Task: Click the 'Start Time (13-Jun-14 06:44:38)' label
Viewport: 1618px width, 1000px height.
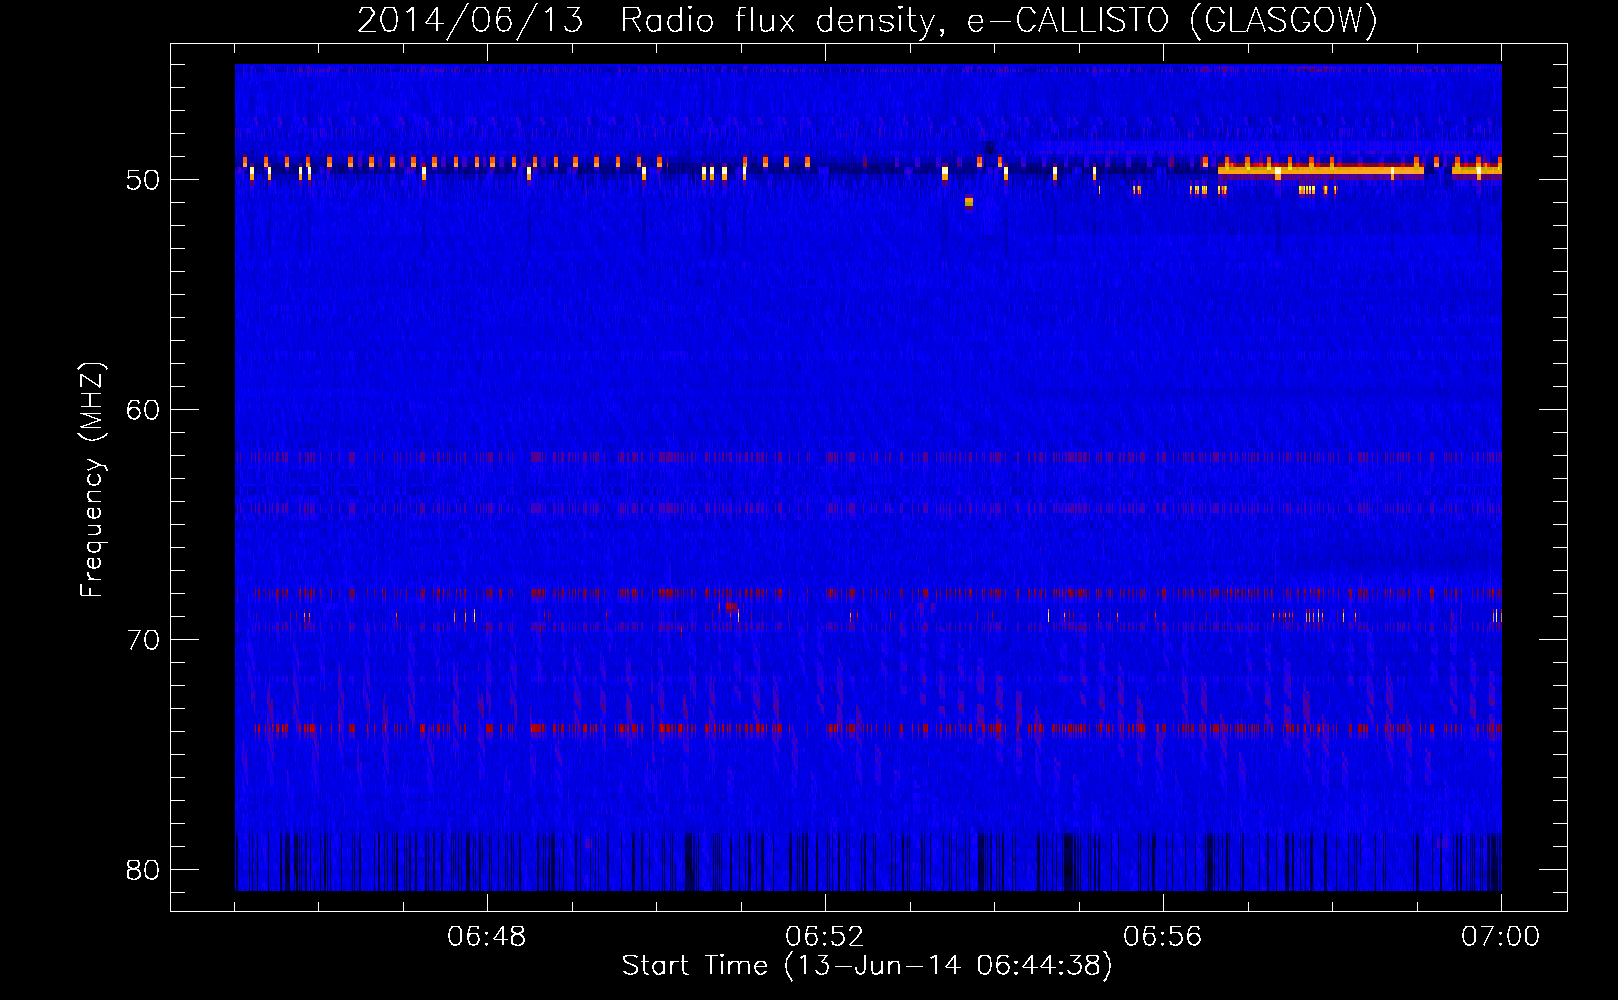Action: 867,966
